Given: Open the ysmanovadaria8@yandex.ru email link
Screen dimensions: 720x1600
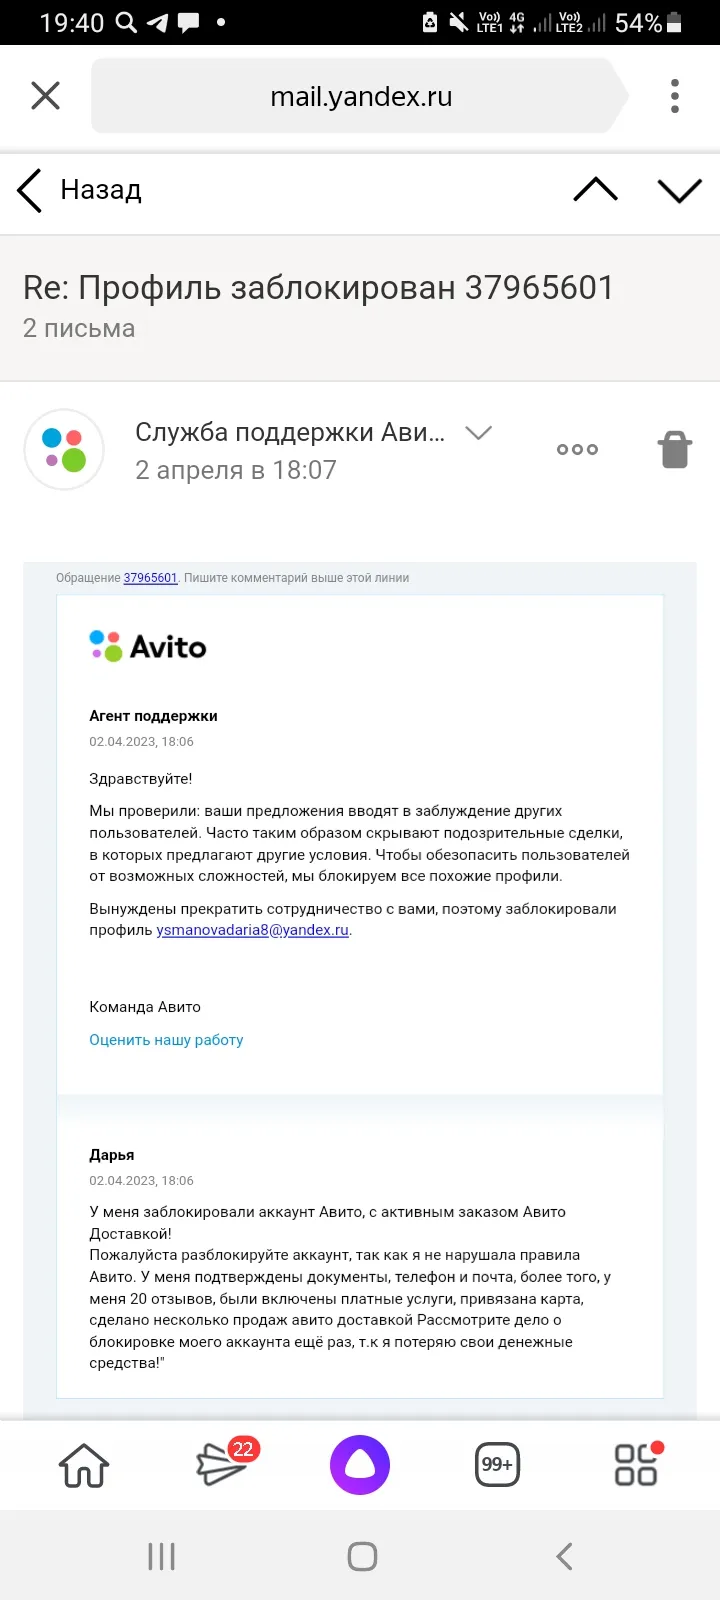Looking at the screenshot, I should click(252, 930).
